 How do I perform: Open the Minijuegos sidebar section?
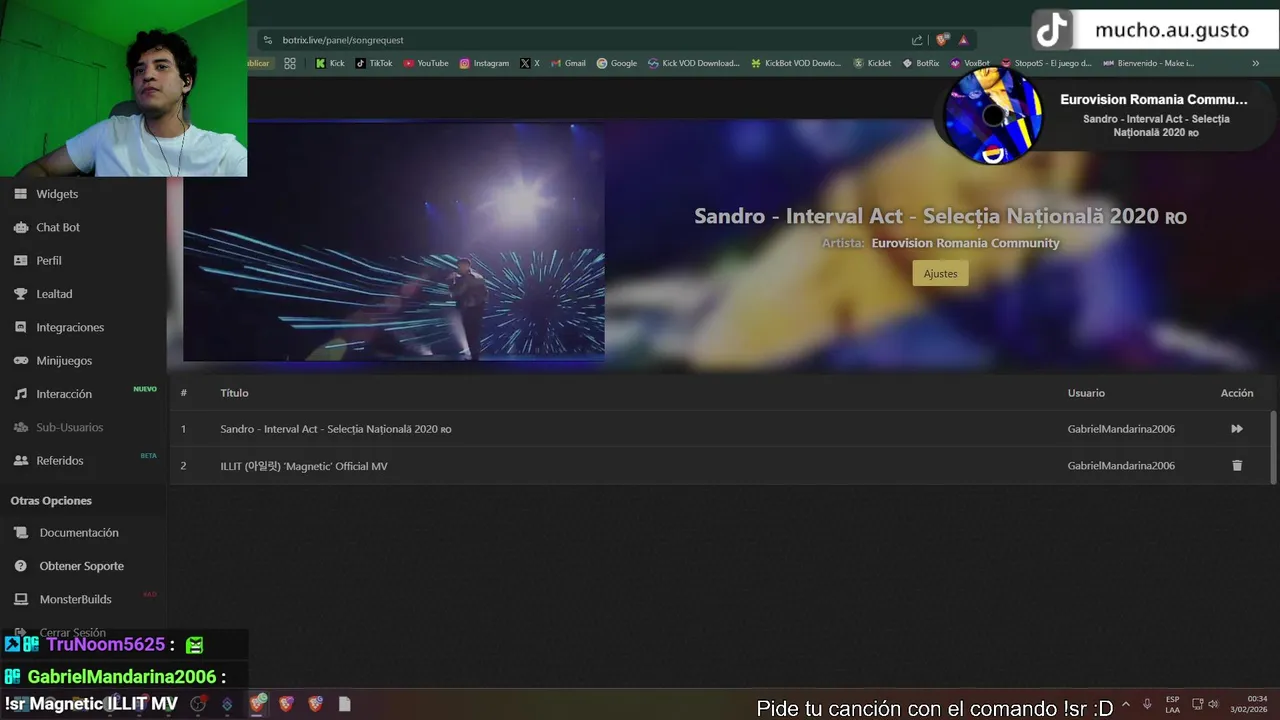64,360
